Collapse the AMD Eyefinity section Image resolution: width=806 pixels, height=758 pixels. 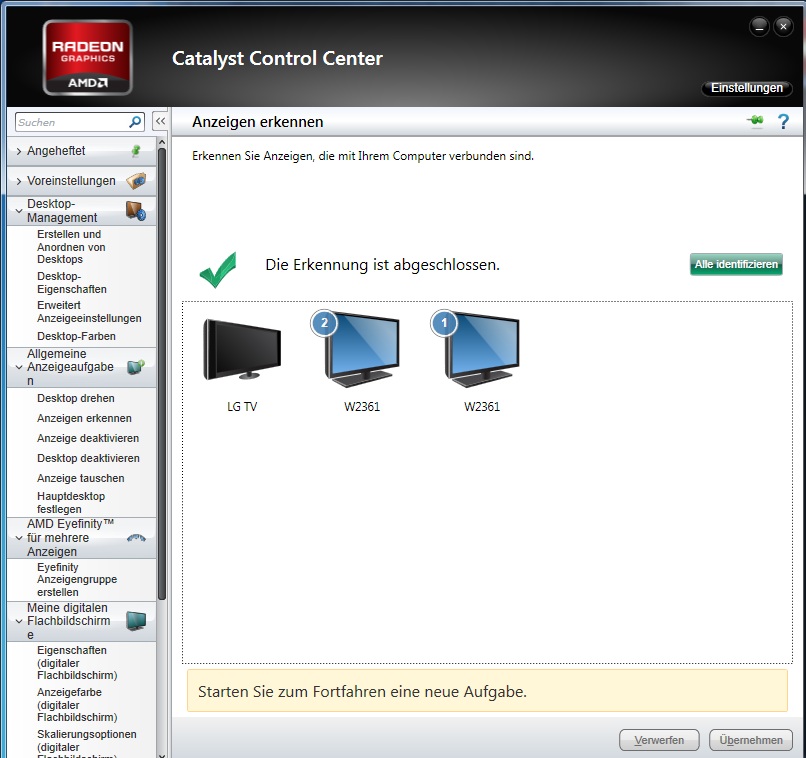pyautogui.click(x=19, y=538)
